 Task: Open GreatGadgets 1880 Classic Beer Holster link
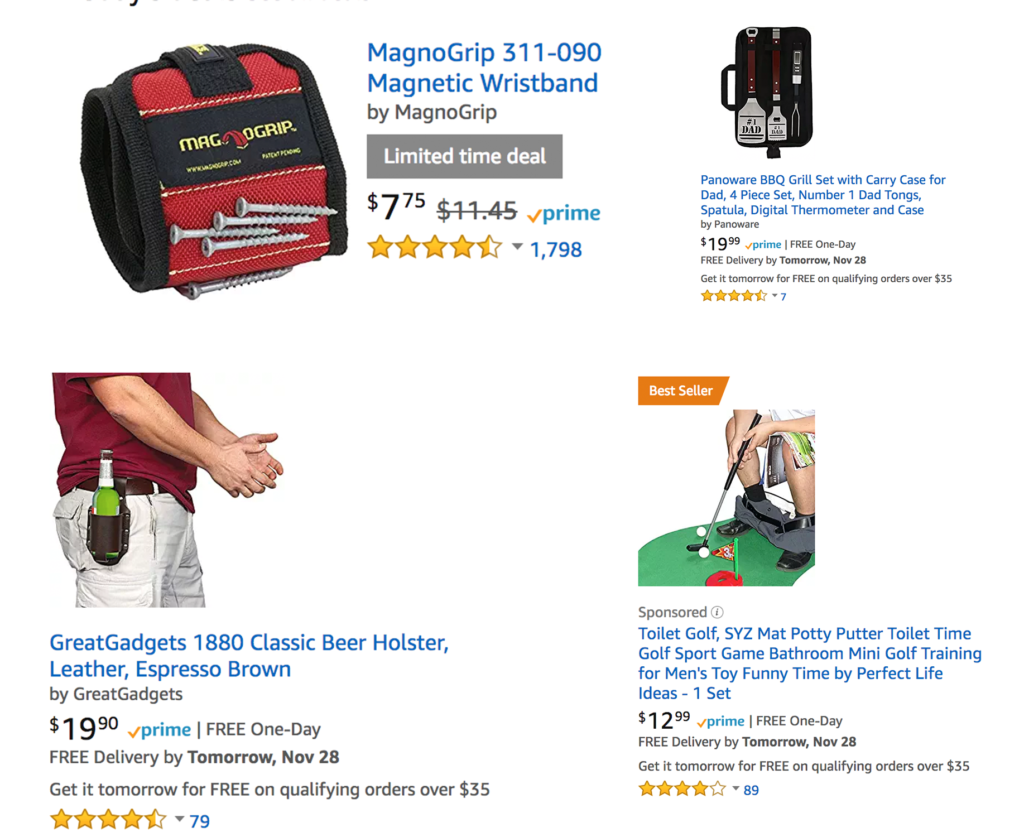coord(249,655)
